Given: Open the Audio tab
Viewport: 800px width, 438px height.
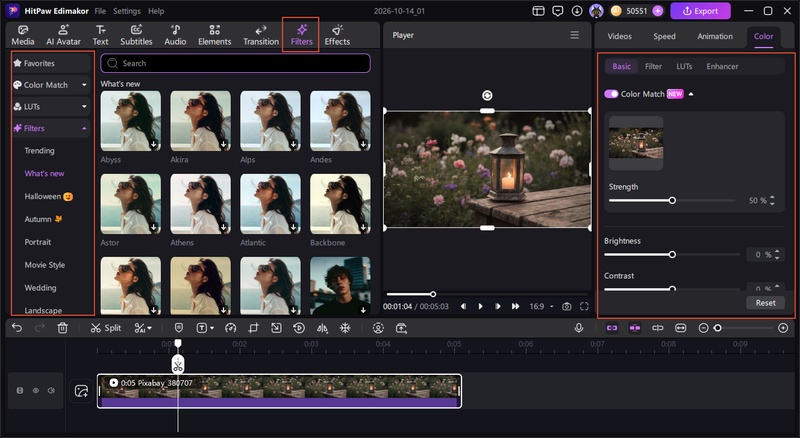Looking at the screenshot, I should point(175,35).
